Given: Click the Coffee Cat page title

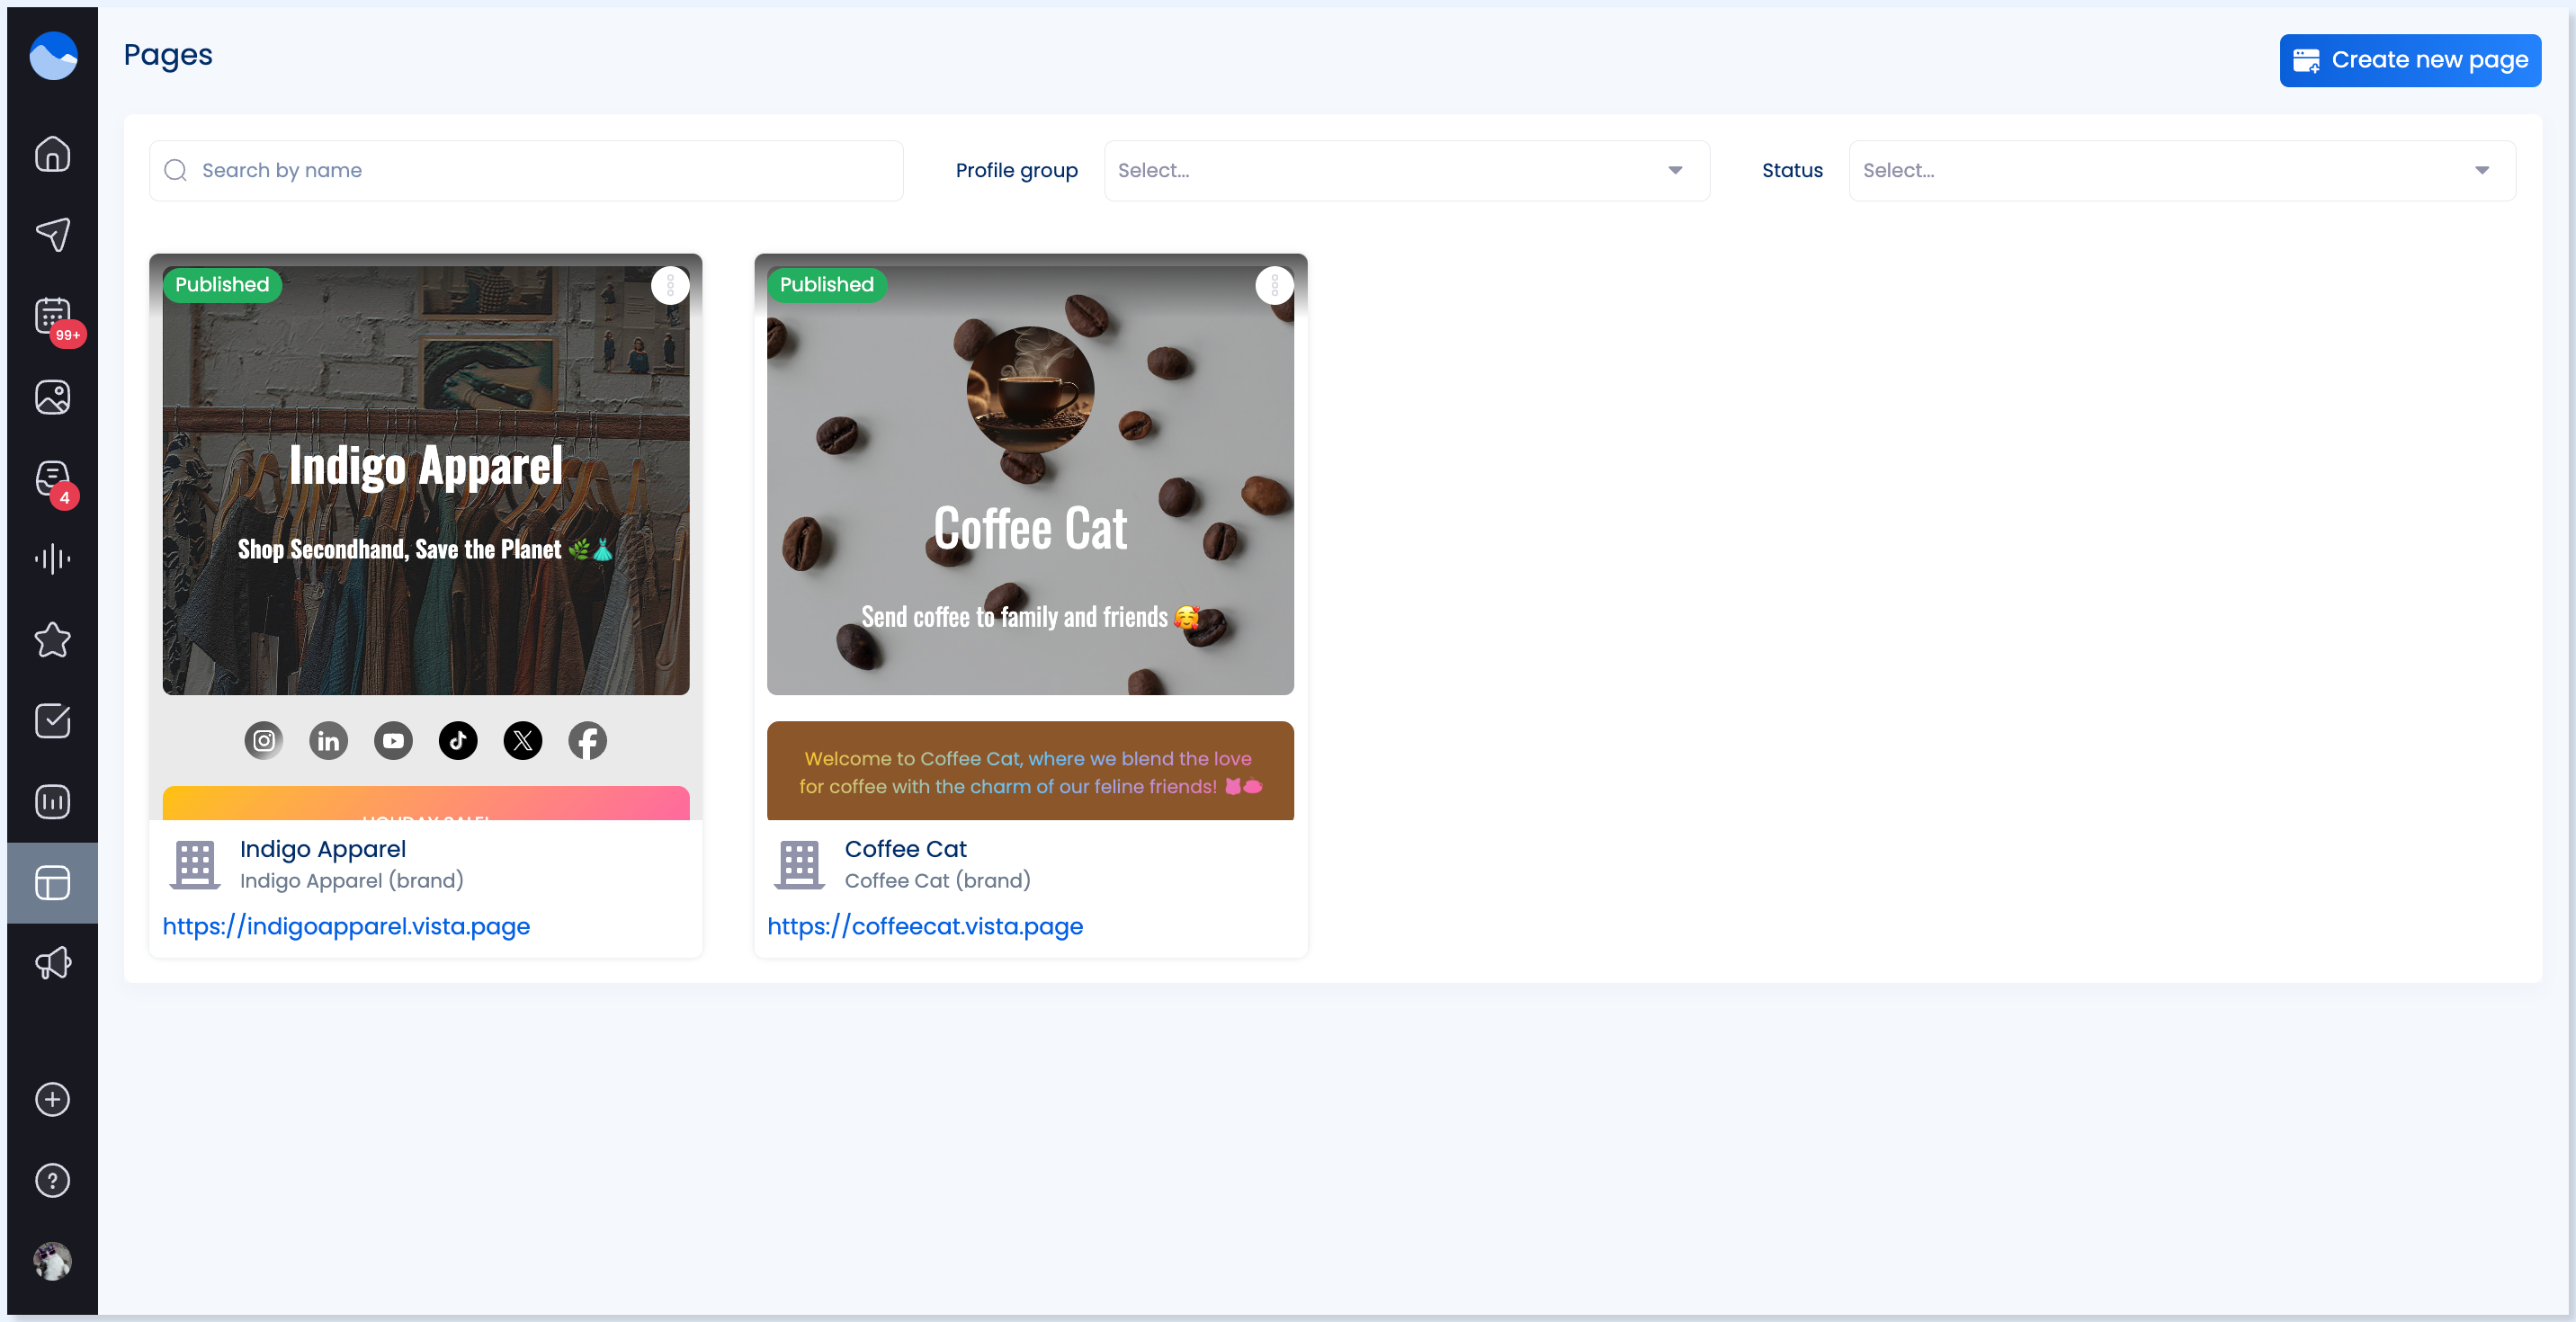Looking at the screenshot, I should [906, 848].
